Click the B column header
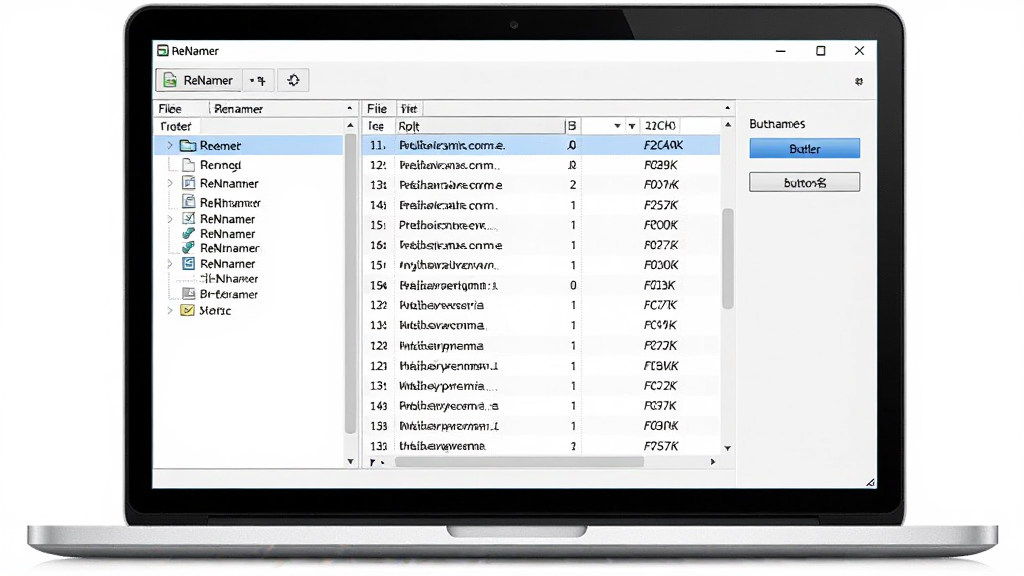 tap(572, 126)
